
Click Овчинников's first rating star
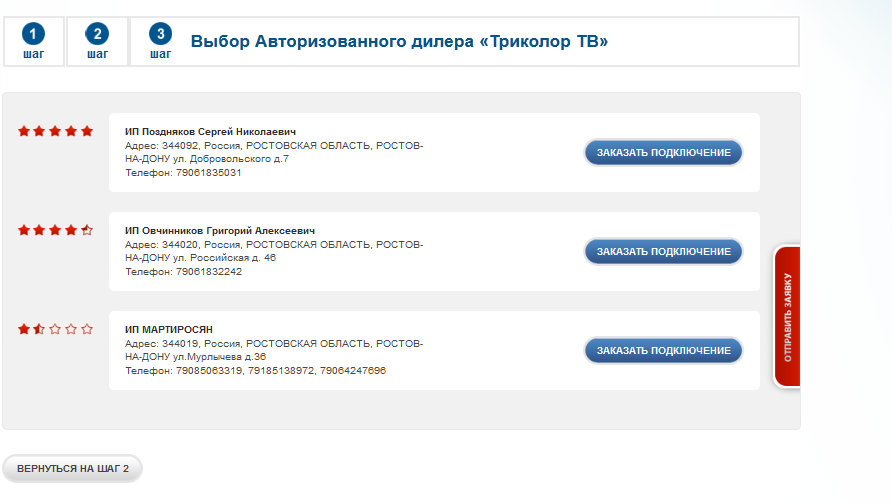coord(24,230)
